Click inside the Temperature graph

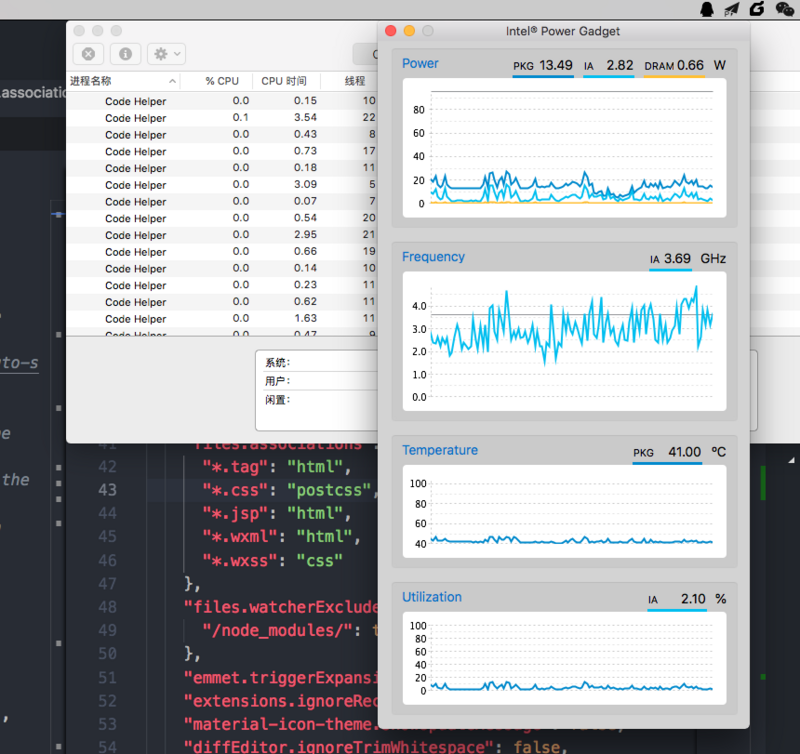564,512
